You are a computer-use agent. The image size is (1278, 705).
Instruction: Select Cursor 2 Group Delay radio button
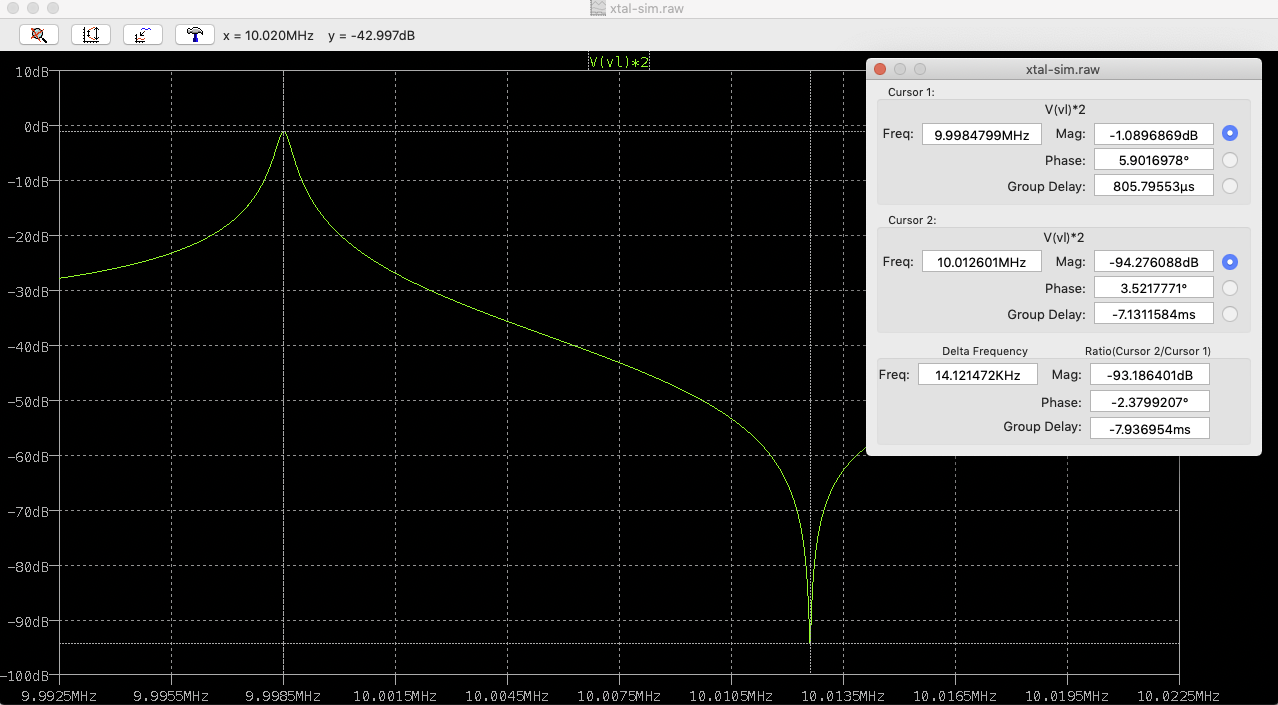(x=1230, y=314)
